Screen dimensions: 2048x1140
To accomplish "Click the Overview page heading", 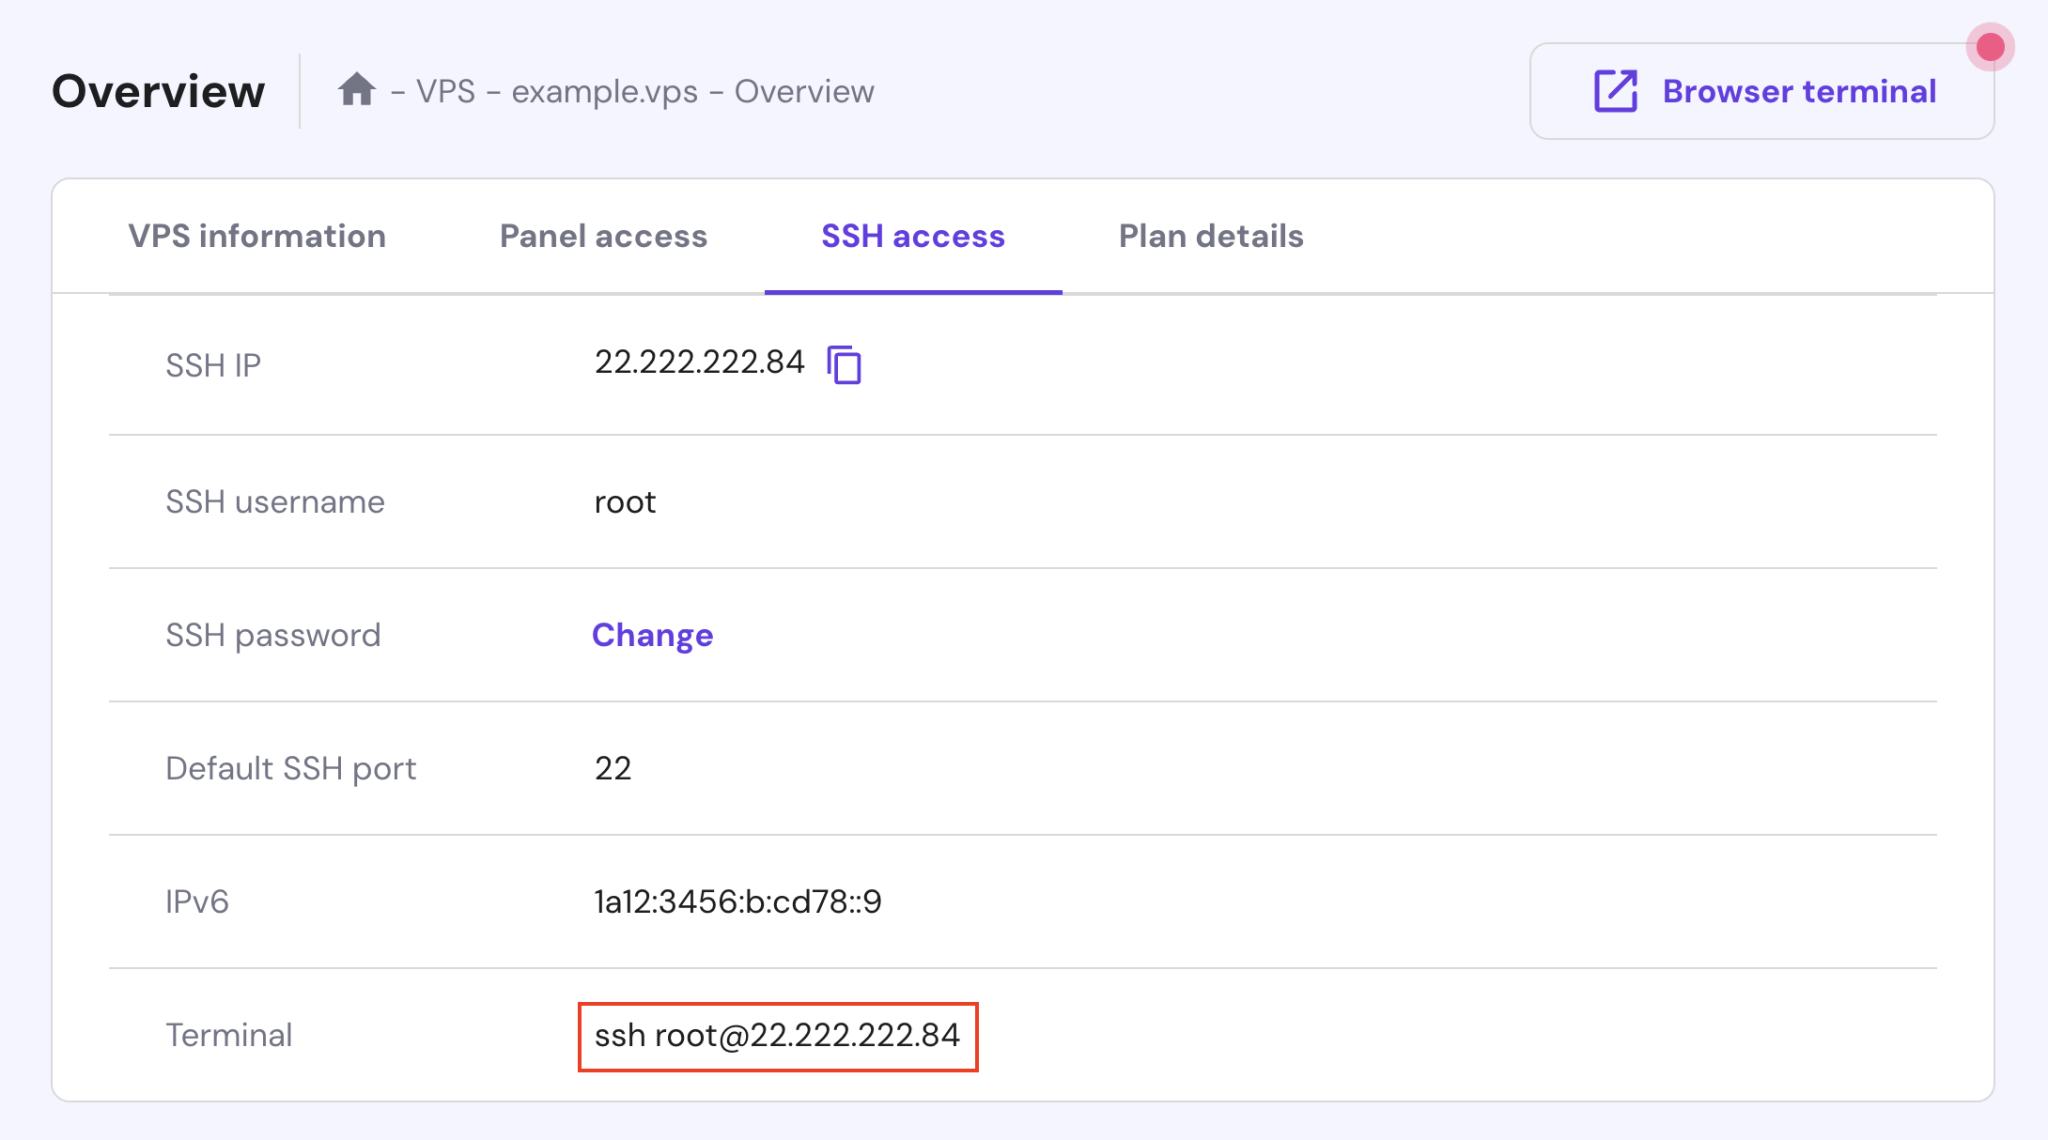I will (158, 91).
